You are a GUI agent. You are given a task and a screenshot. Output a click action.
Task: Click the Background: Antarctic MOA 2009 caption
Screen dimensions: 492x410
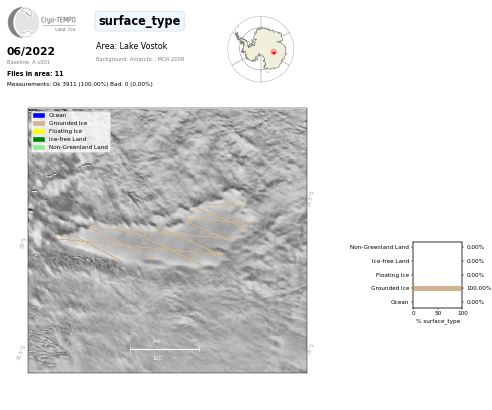tap(140, 59)
